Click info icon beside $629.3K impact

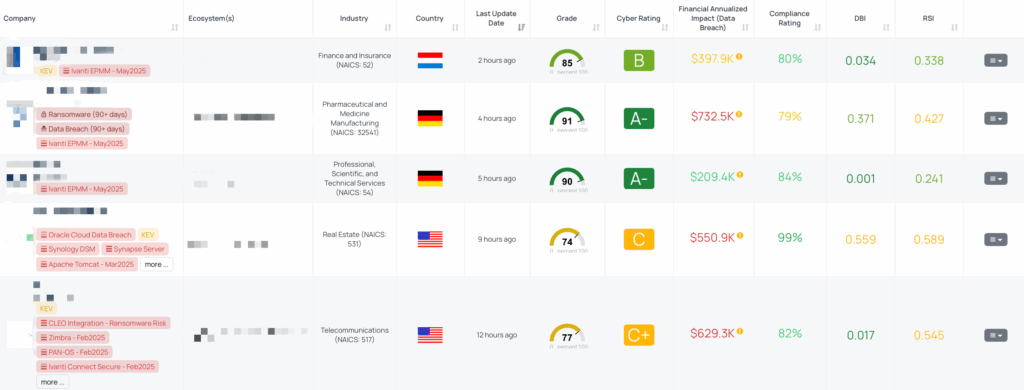click(x=740, y=331)
